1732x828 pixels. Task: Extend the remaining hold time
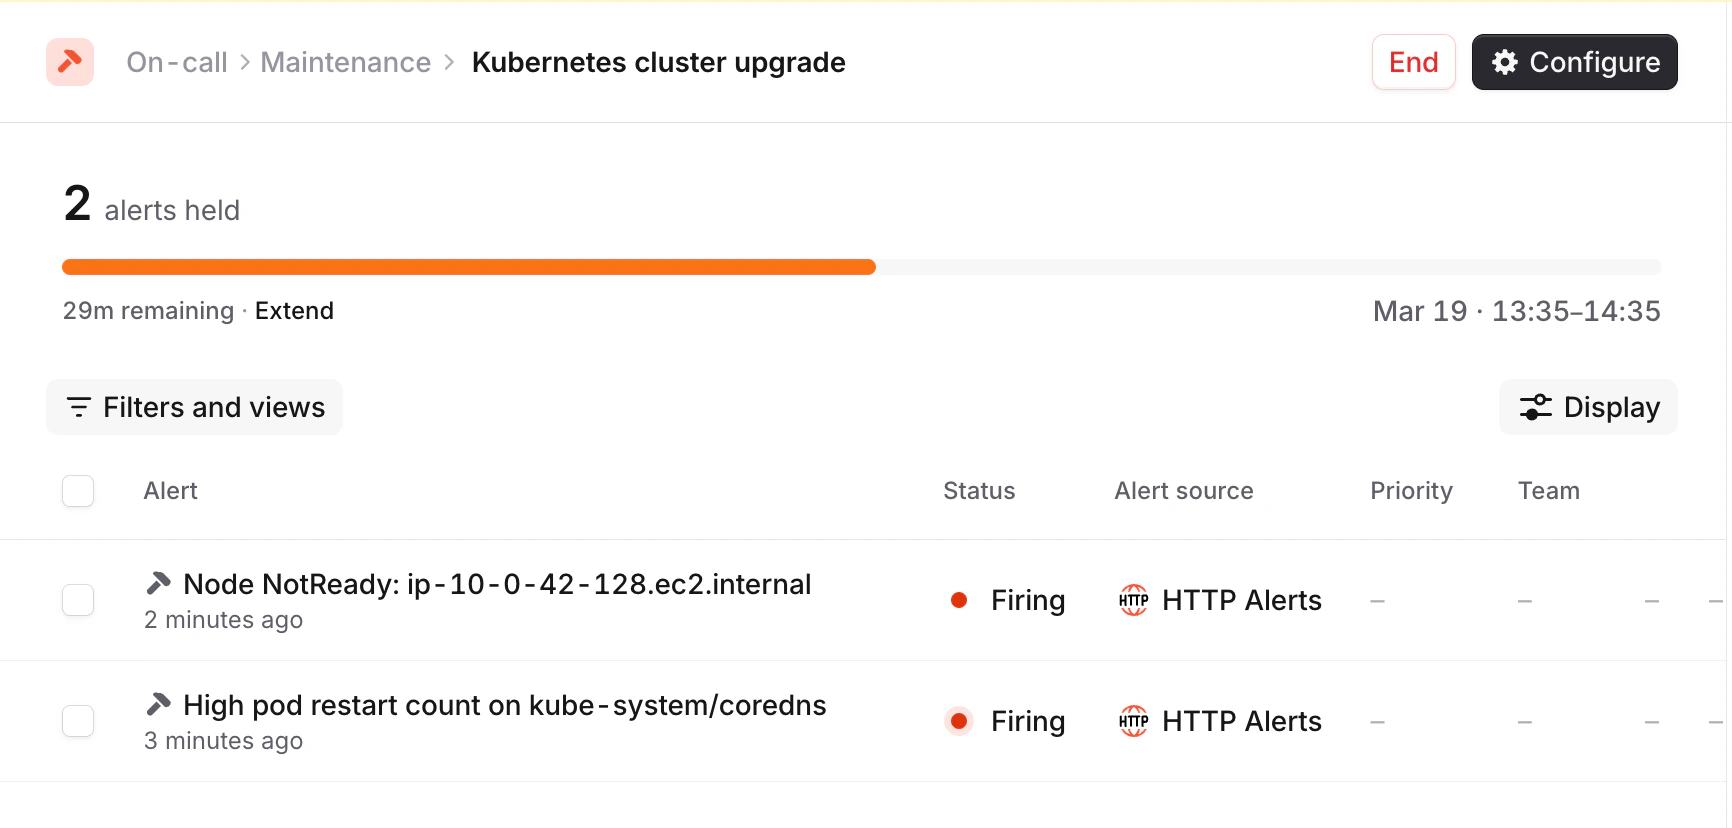click(294, 310)
